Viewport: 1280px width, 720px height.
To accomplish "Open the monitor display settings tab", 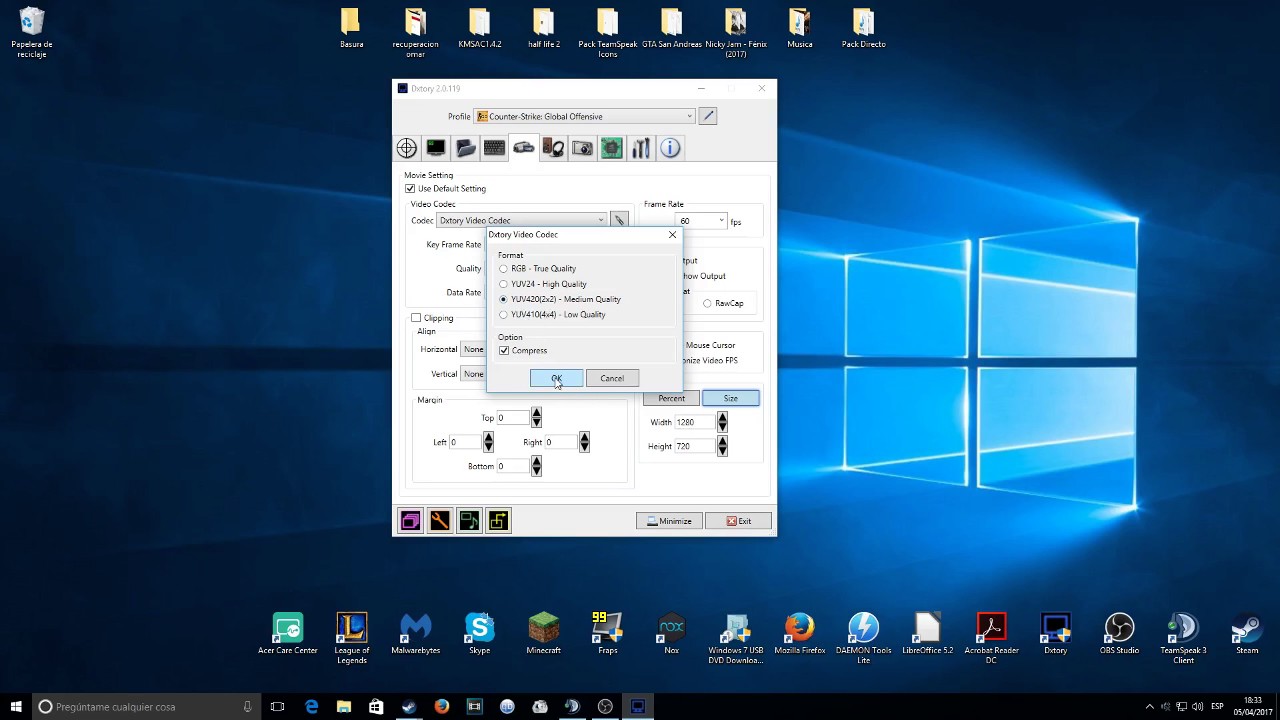I will coord(436,148).
